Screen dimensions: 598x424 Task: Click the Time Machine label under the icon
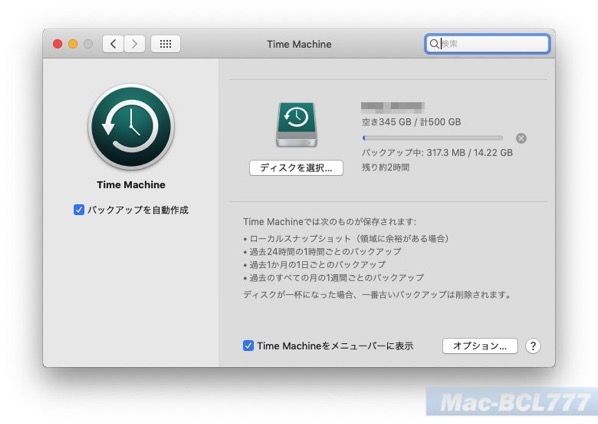pos(131,185)
